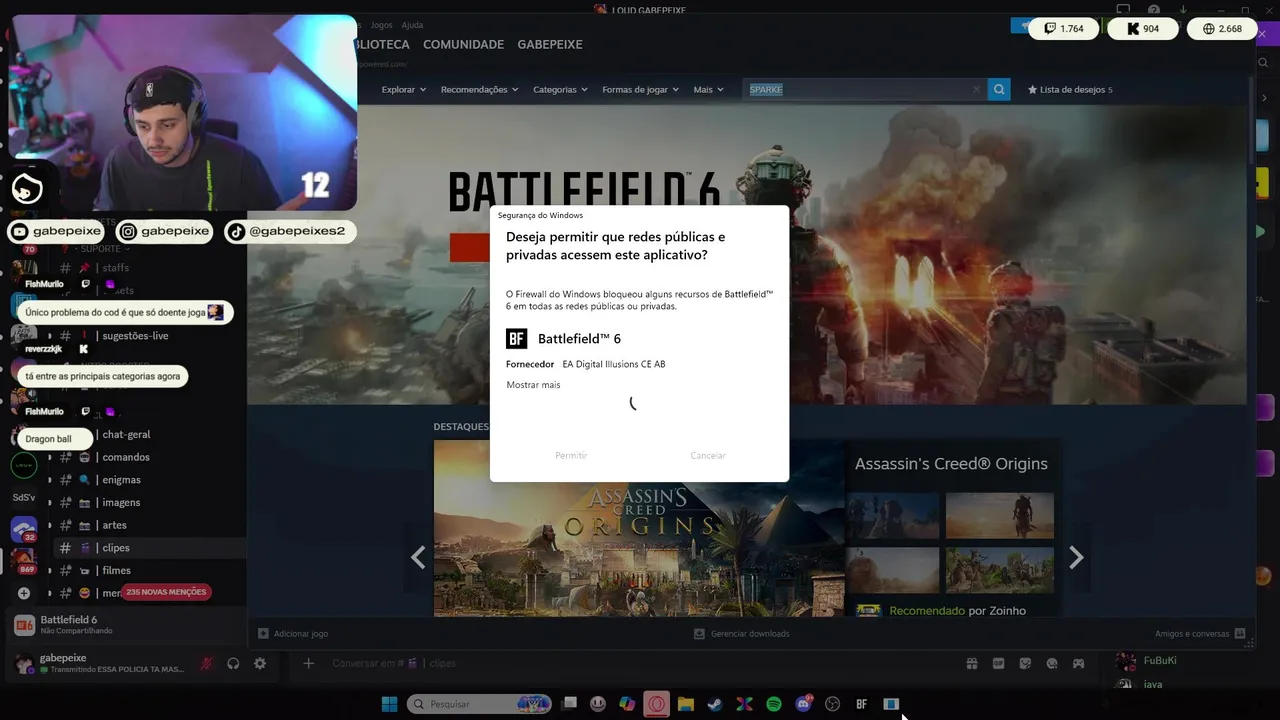Clear the Steam search field with X
This screenshot has width=1280, height=720.
click(976, 89)
